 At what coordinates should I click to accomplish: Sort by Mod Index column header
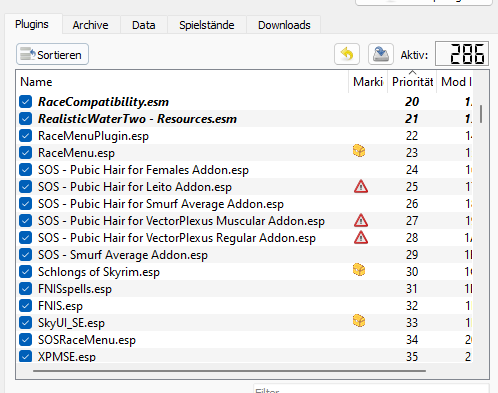click(455, 82)
